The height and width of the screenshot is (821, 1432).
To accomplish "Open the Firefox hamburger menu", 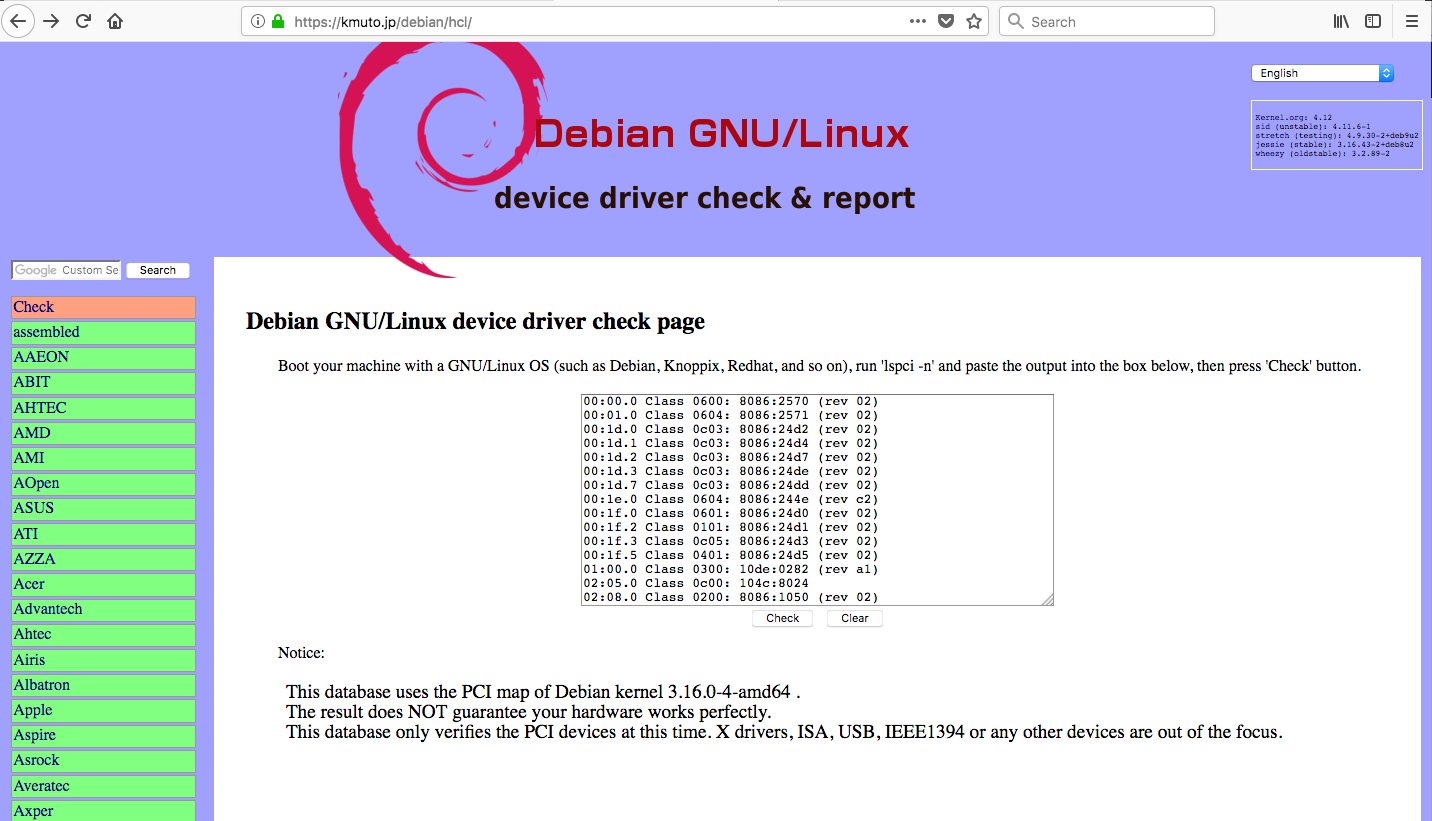I will (x=1412, y=21).
